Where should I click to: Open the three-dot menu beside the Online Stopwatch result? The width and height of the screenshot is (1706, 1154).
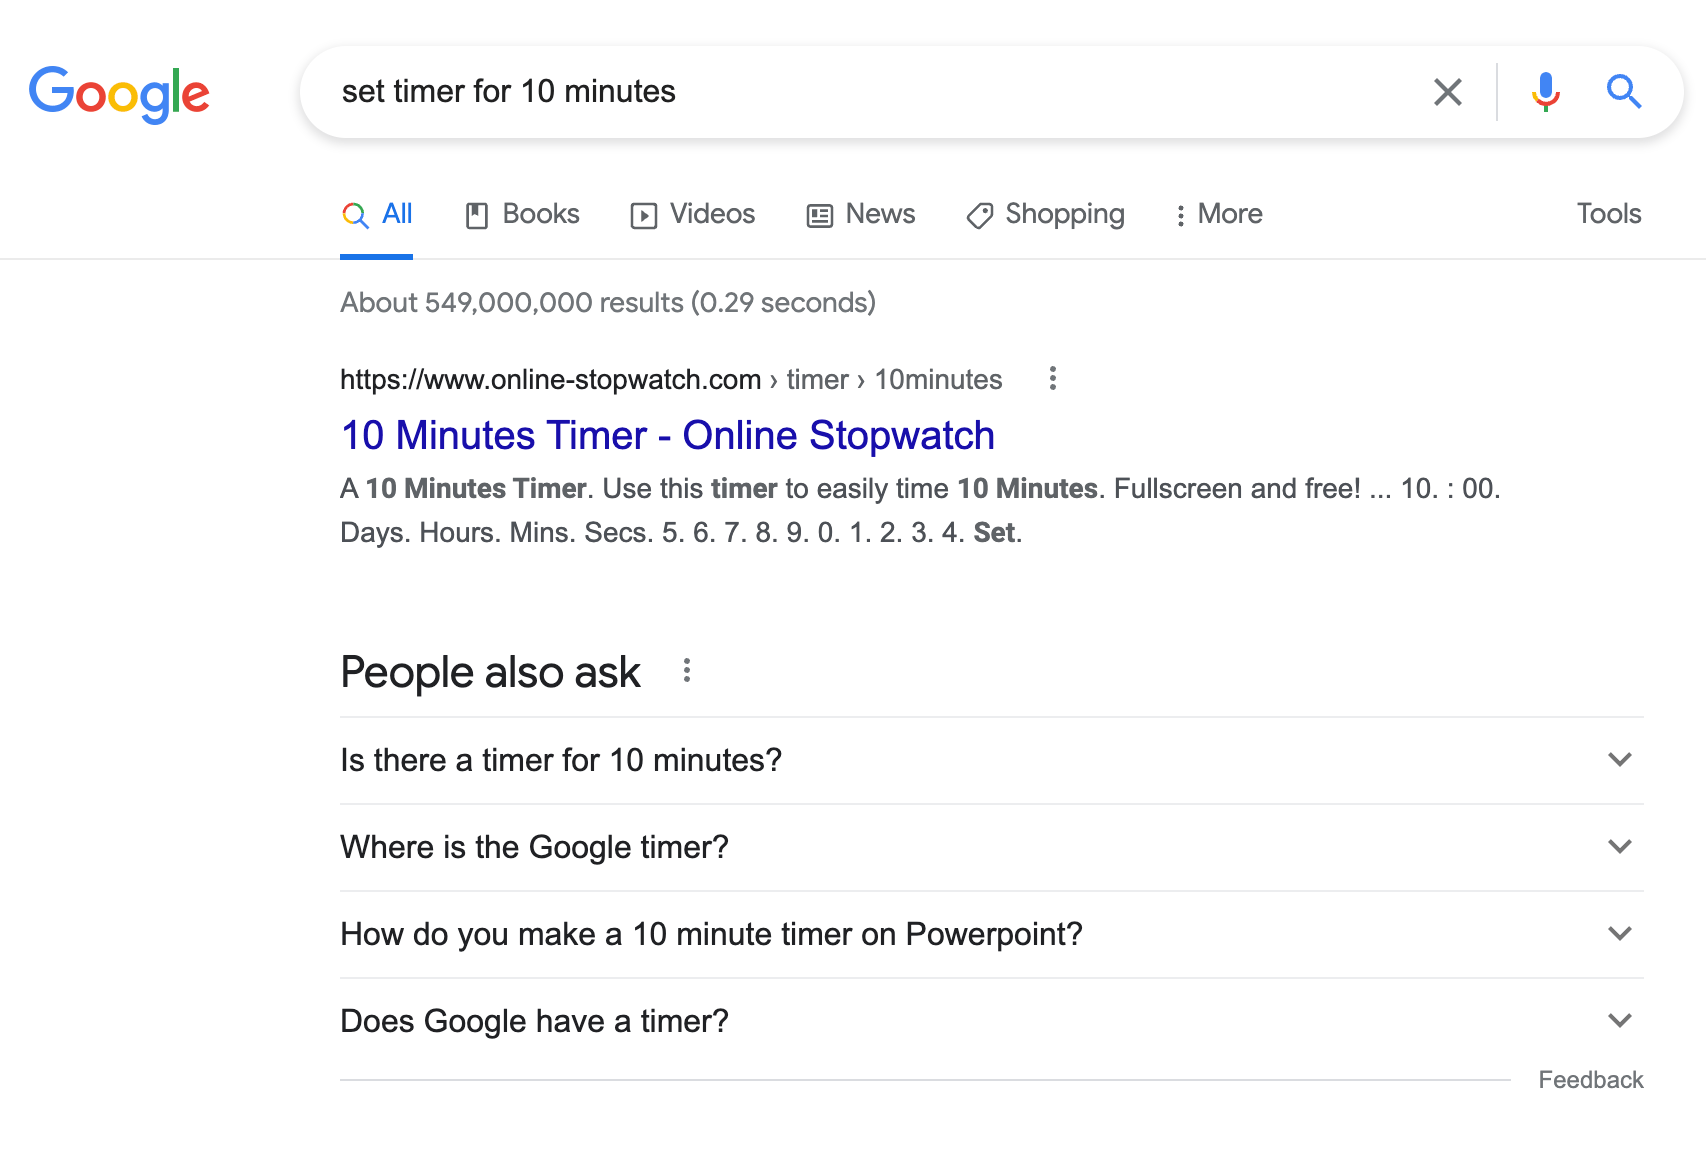tap(1053, 380)
